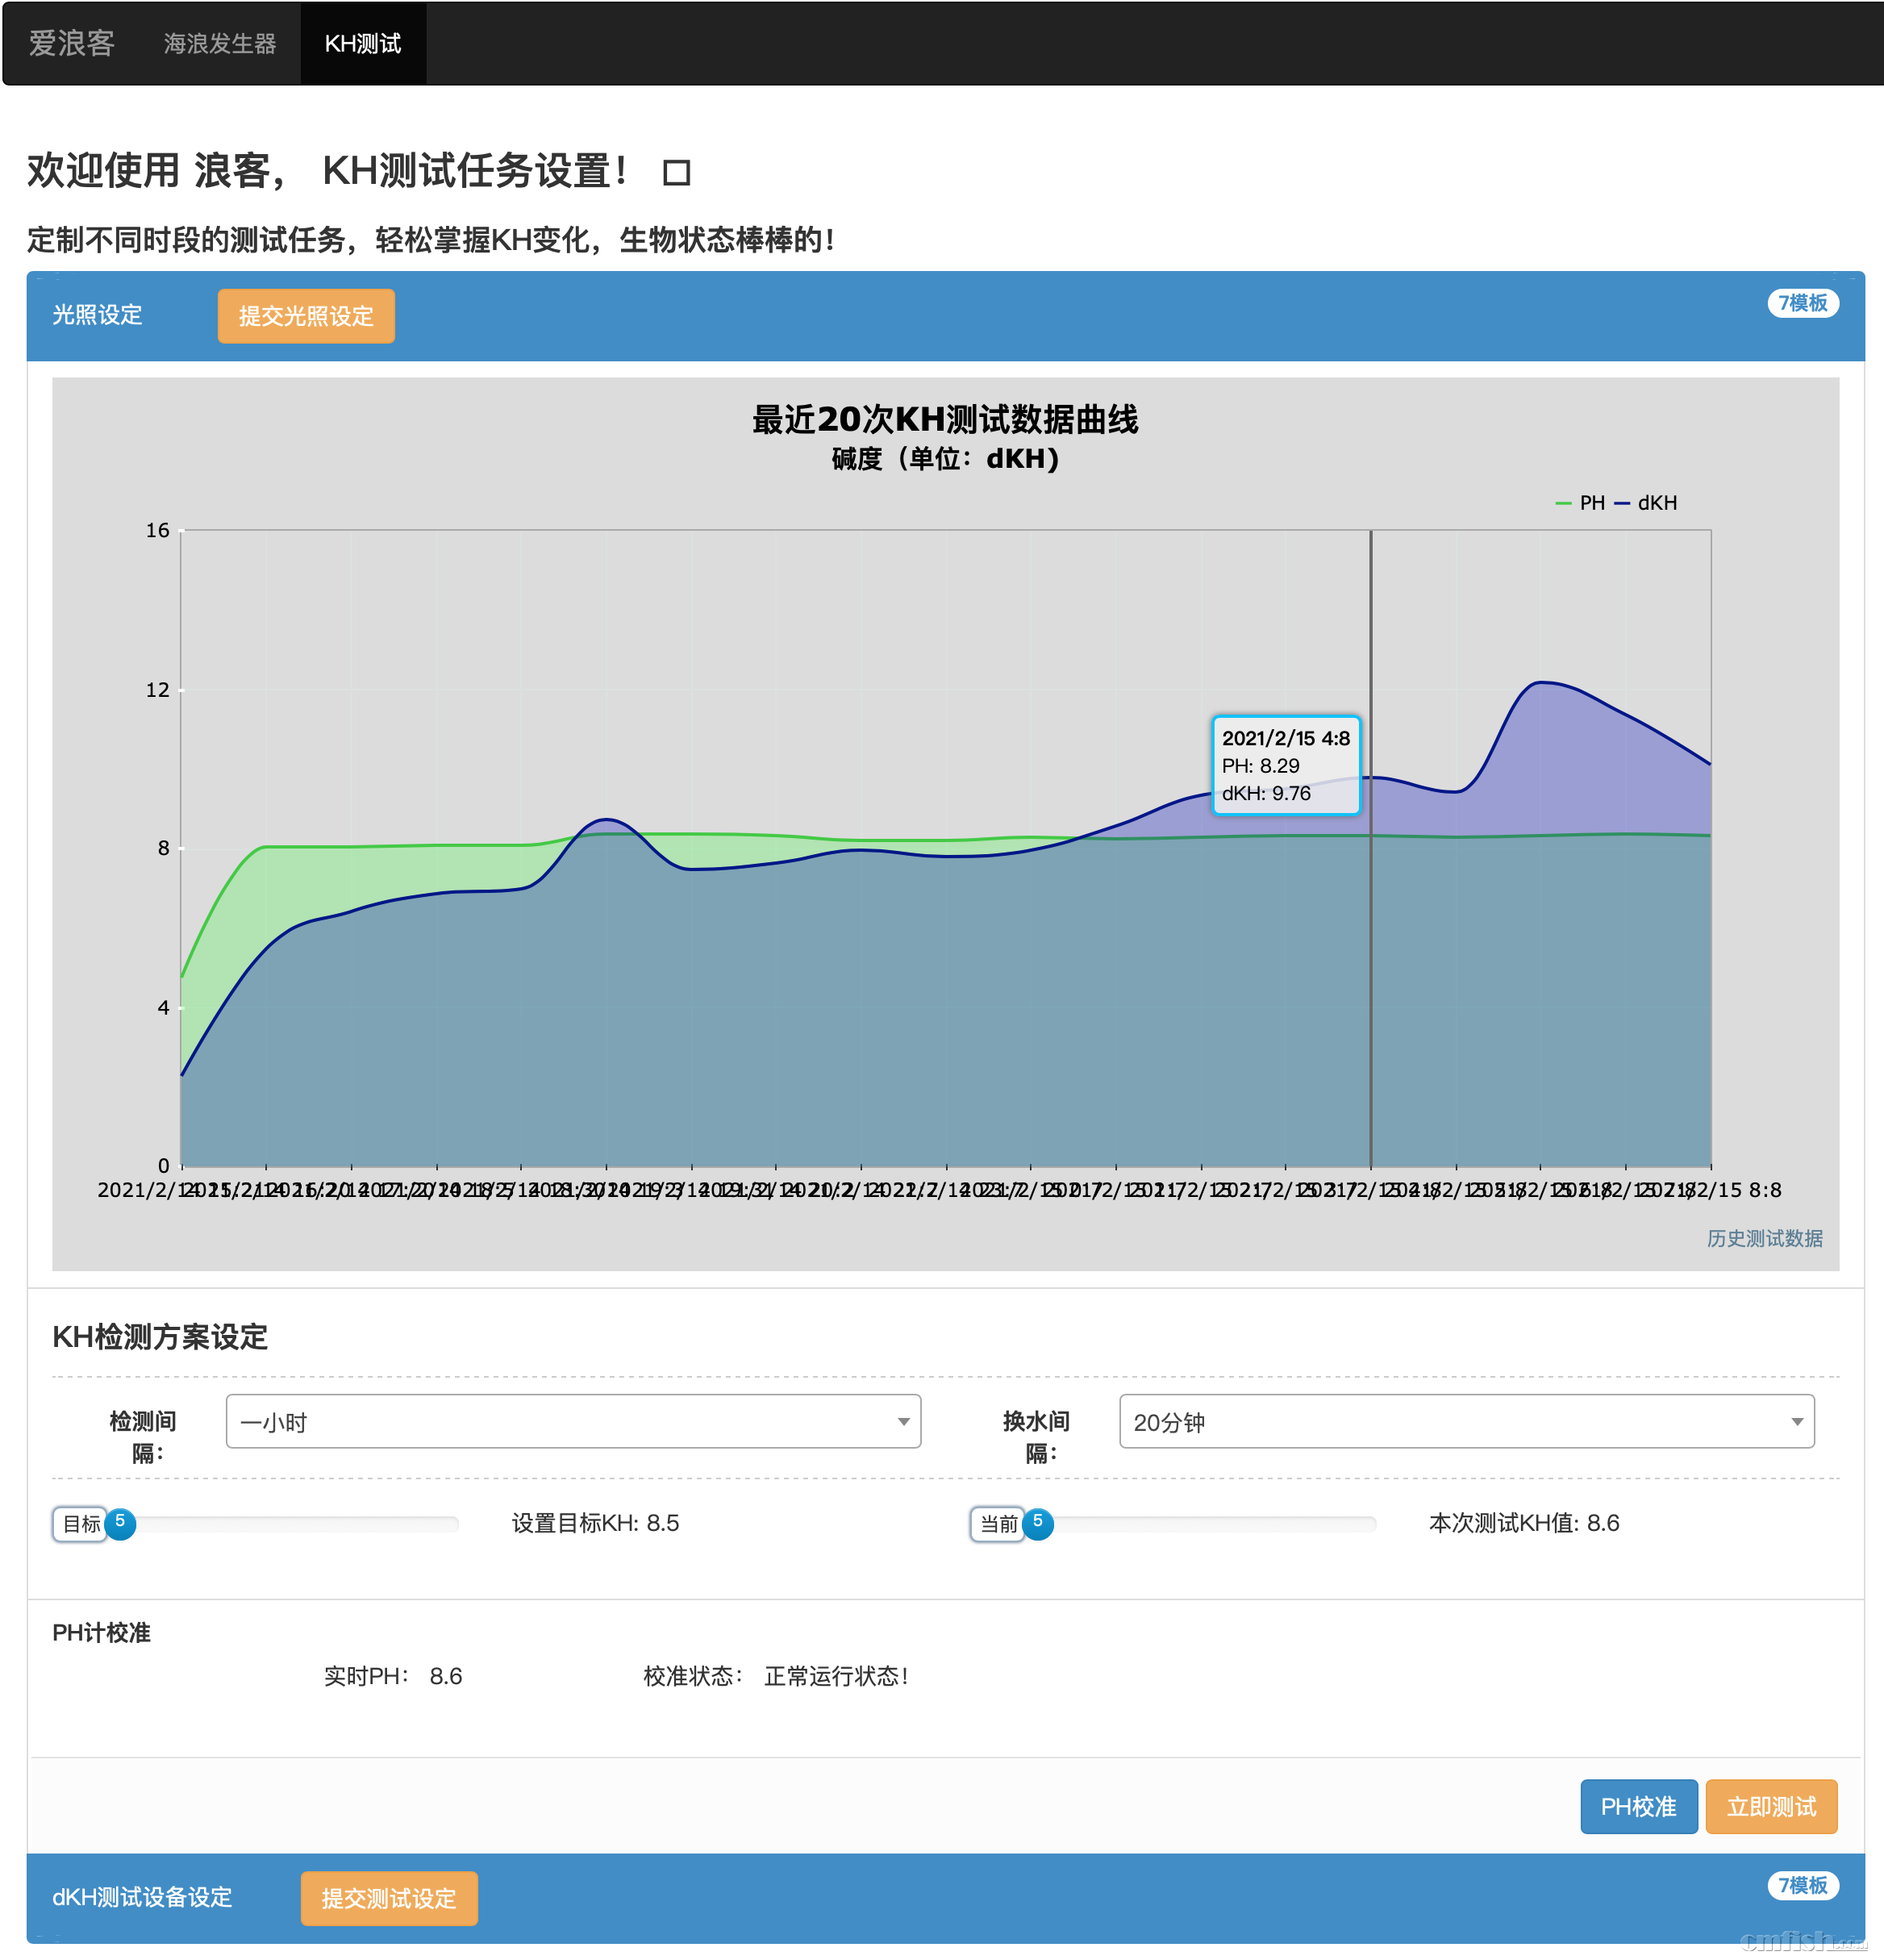Viewport: 1884px width, 1960px height.
Task: Click the 爱浪客 brand logo
Action: click(x=72, y=44)
